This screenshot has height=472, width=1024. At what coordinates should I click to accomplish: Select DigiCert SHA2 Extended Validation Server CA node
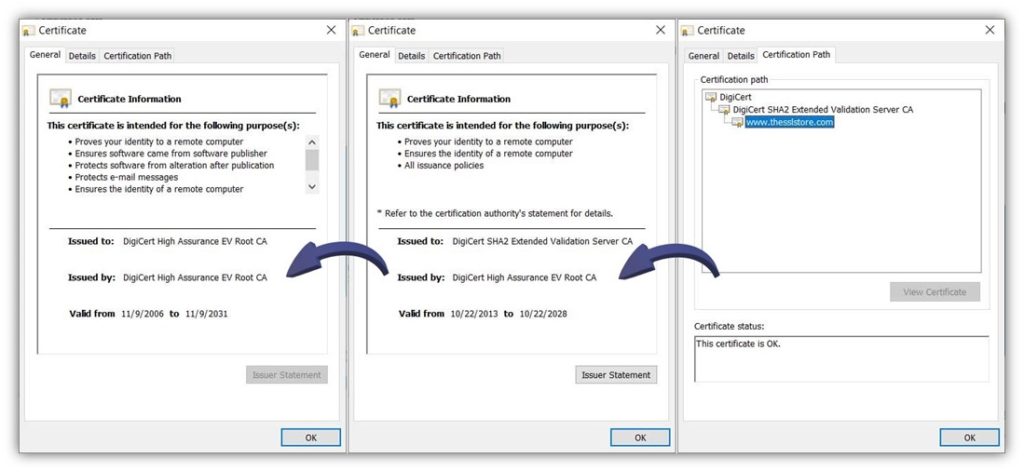click(x=823, y=110)
